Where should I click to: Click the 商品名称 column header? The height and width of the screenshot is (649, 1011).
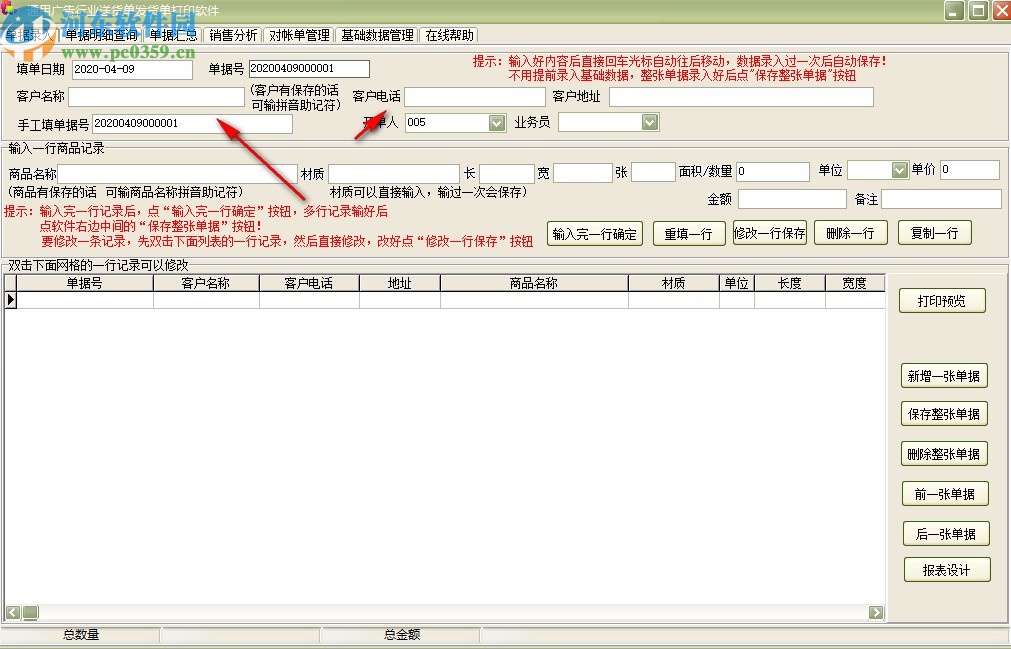click(x=534, y=283)
